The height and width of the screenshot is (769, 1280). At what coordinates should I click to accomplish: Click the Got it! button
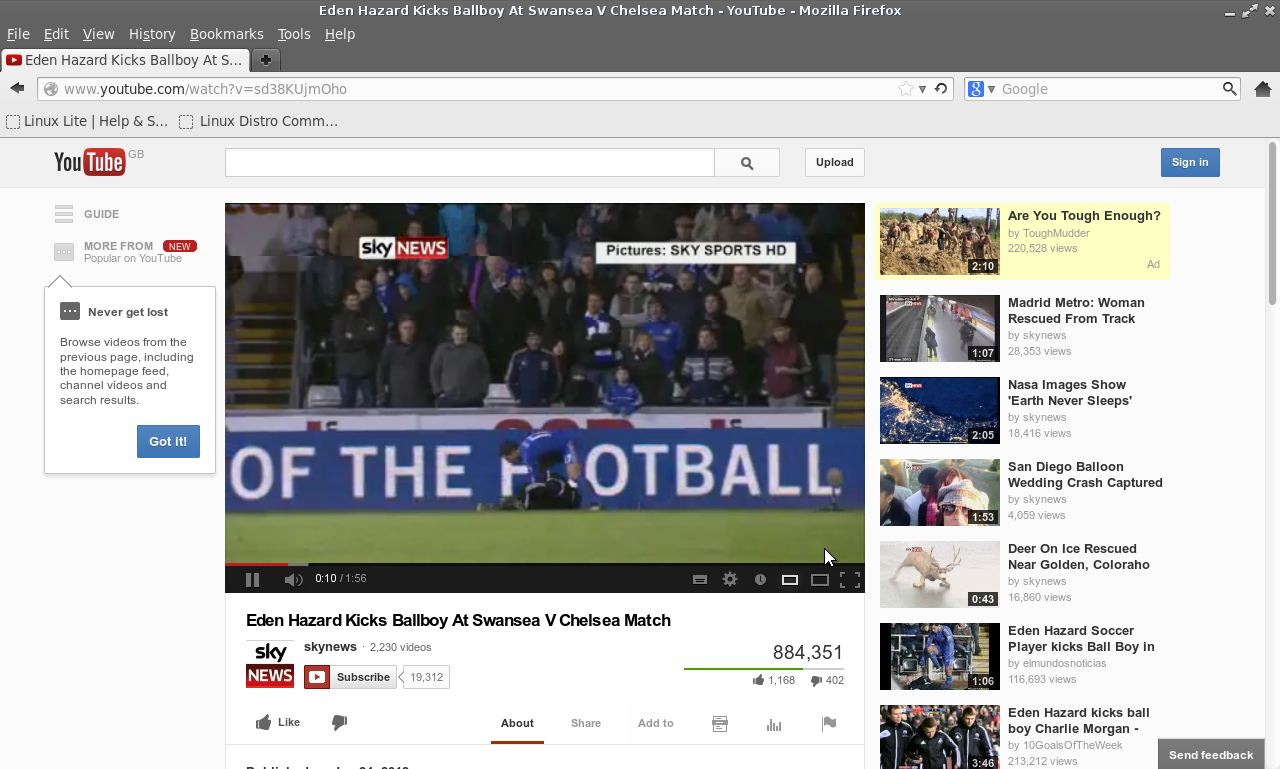[168, 441]
